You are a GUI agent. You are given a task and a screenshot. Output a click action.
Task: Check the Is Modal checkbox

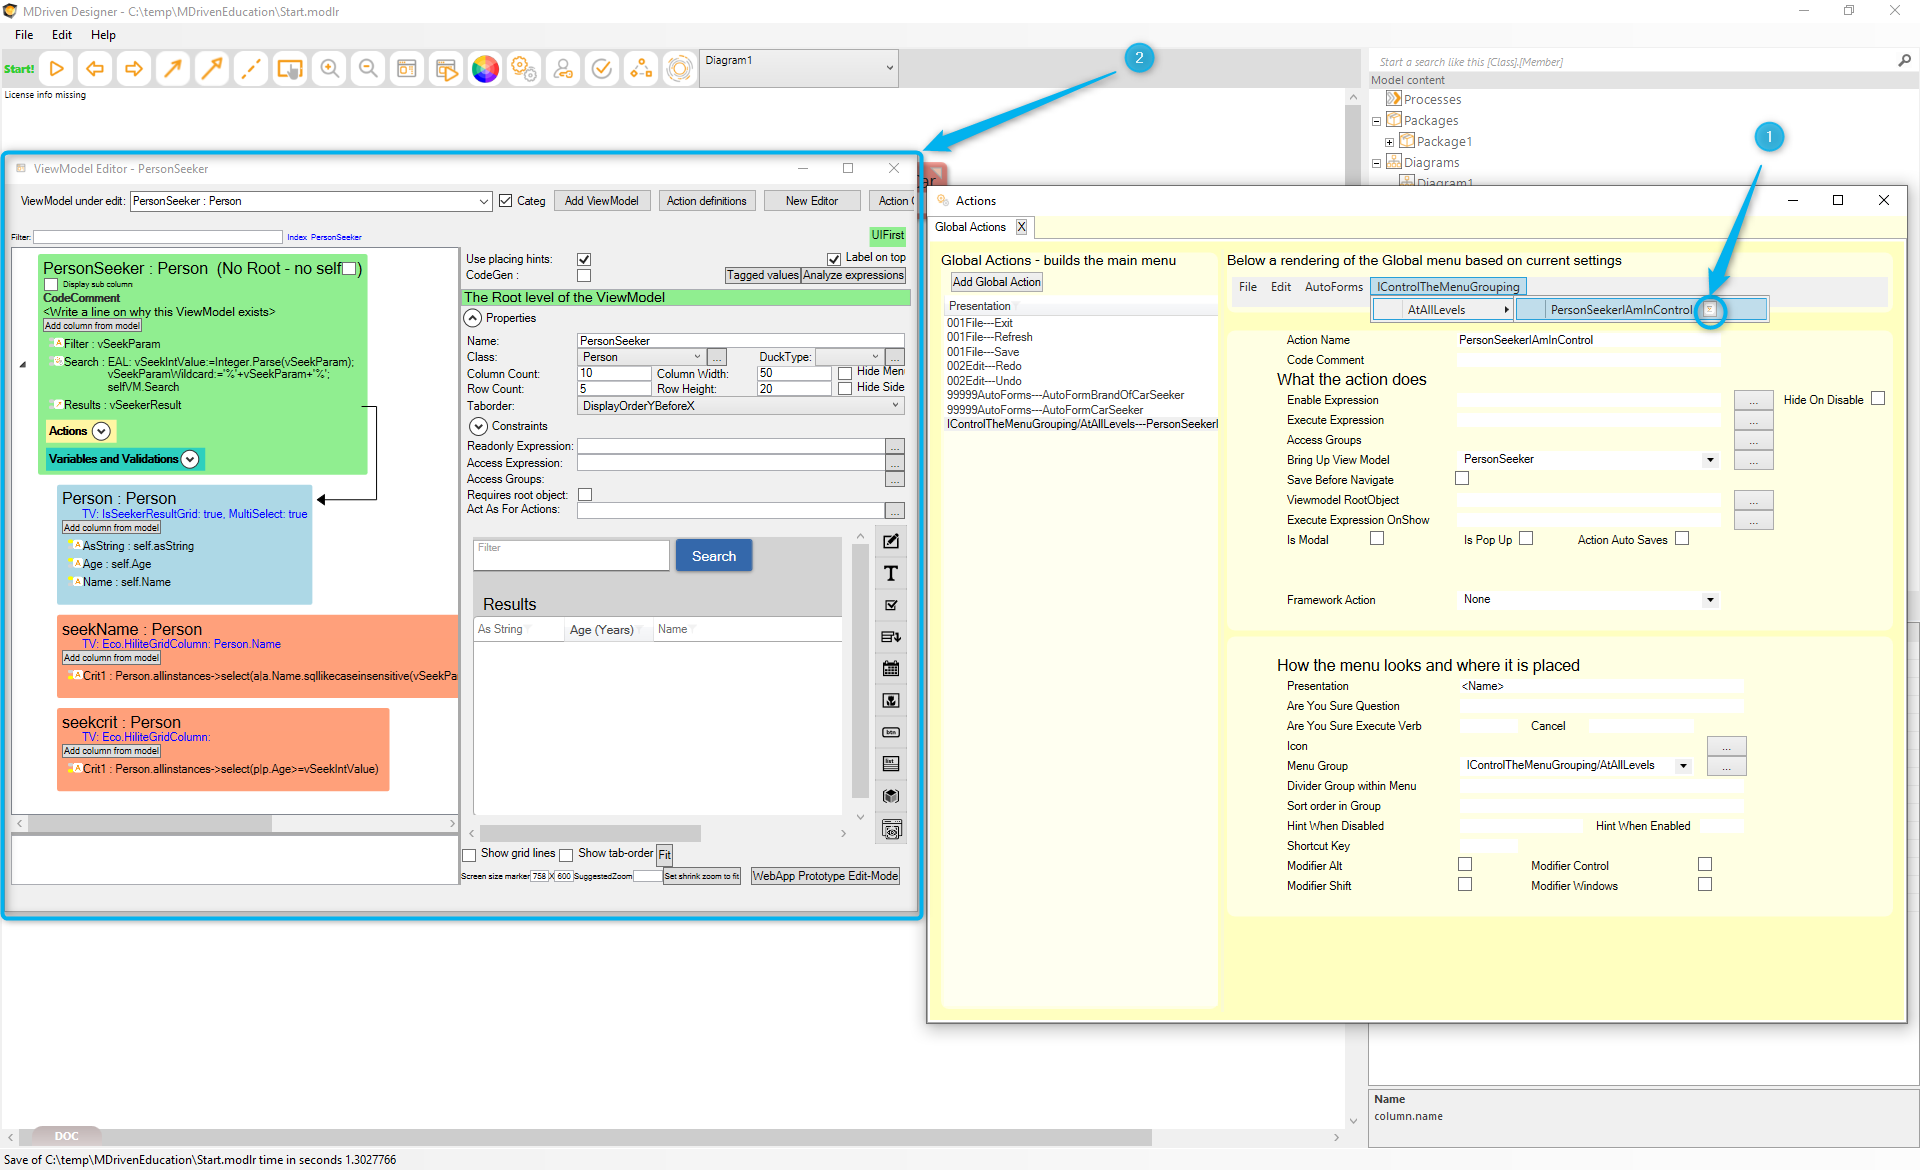point(1377,539)
